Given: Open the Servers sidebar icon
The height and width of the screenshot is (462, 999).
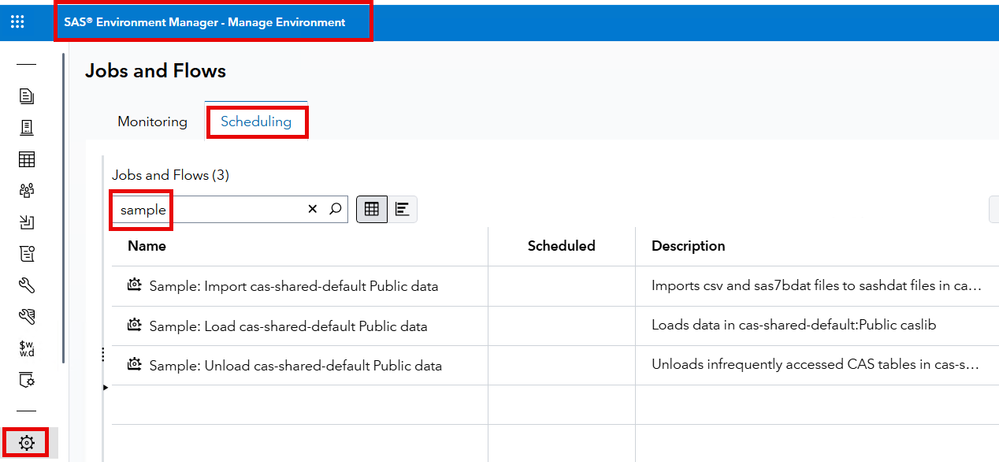Looking at the screenshot, I should click(27, 128).
